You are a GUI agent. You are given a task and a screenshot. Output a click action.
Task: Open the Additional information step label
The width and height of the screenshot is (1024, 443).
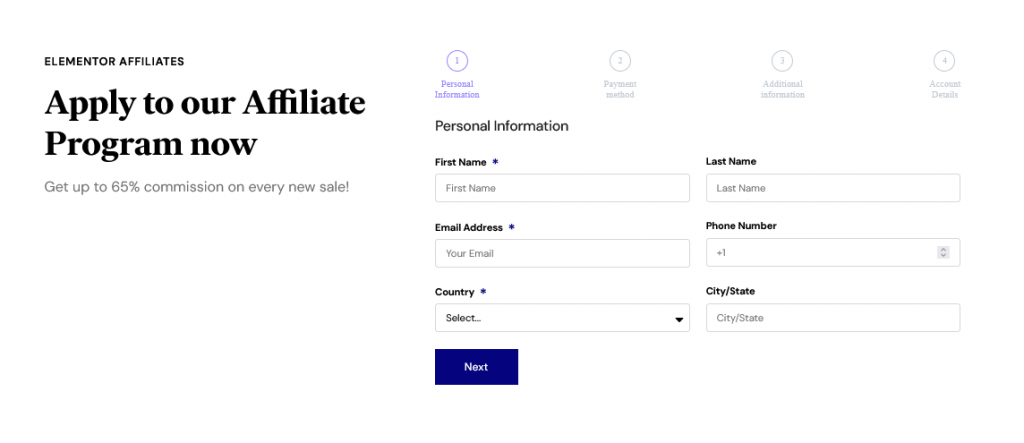(x=782, y=89)
